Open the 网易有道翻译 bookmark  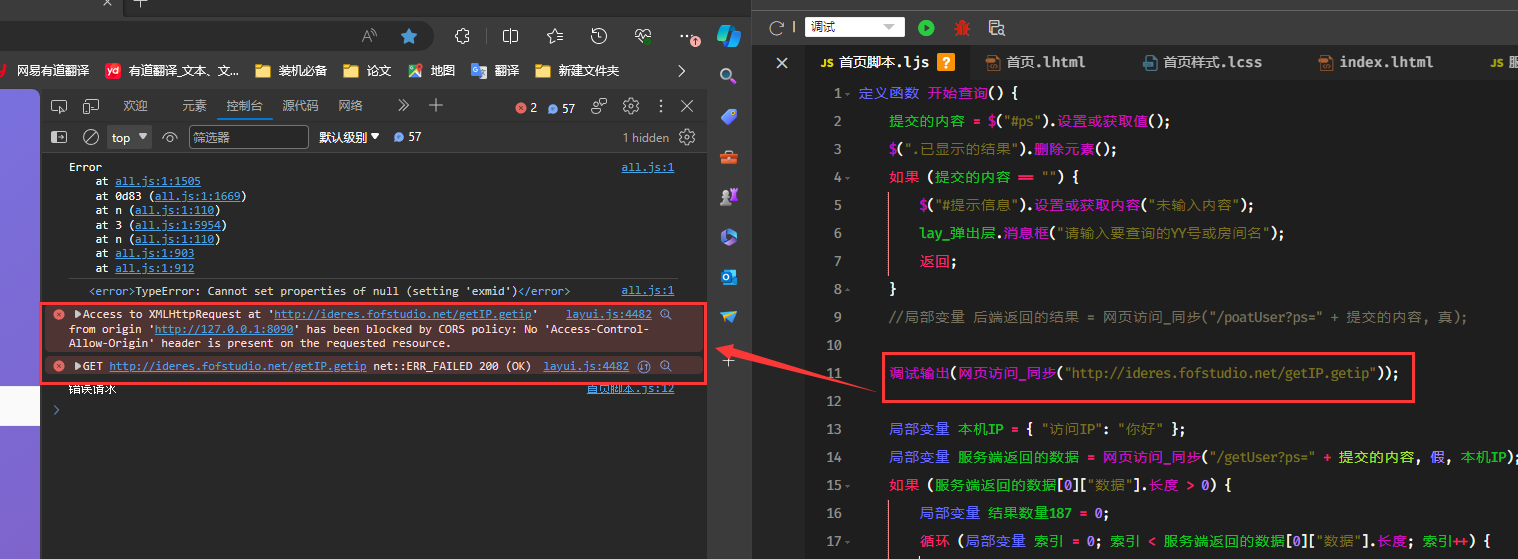point(44,71)
